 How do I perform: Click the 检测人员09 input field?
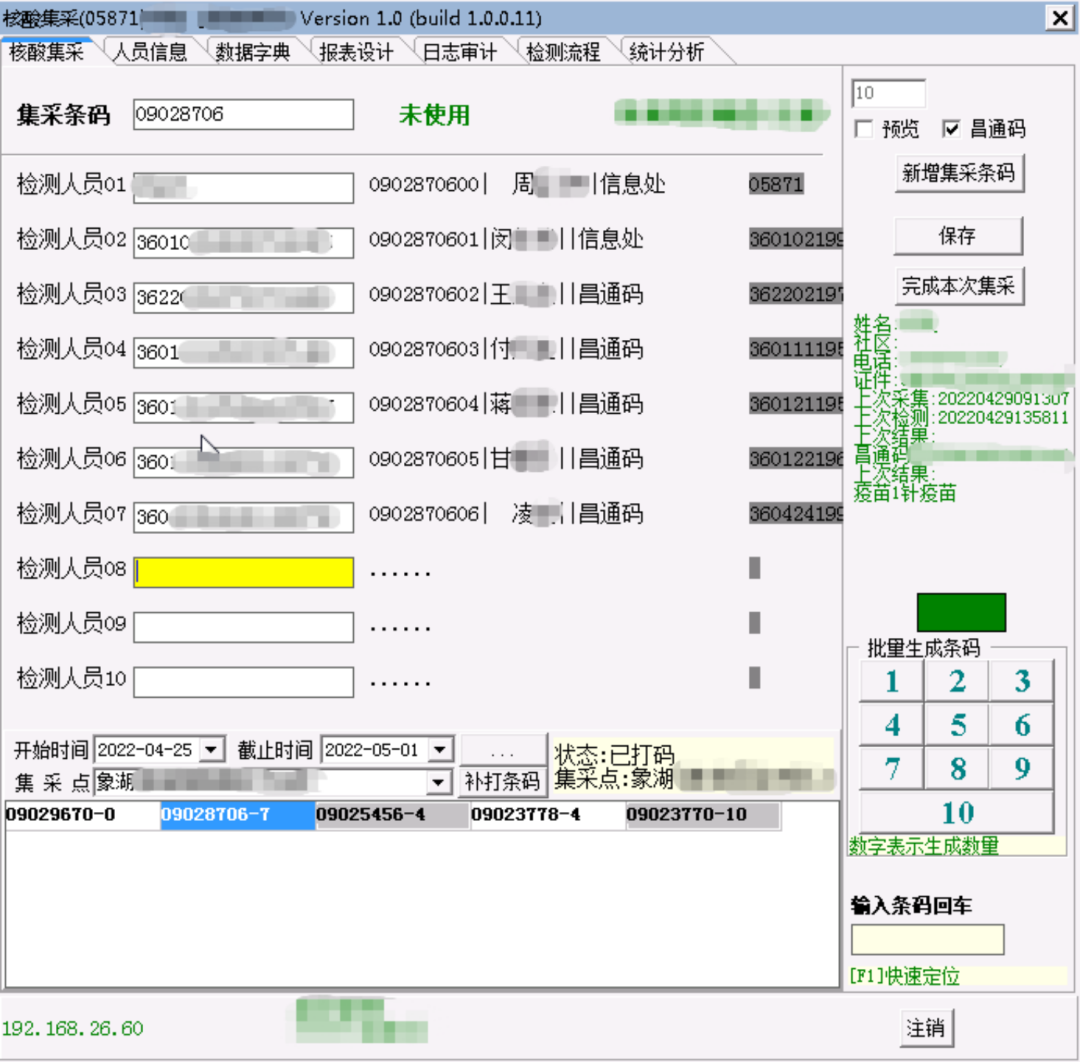pos(243,627)
